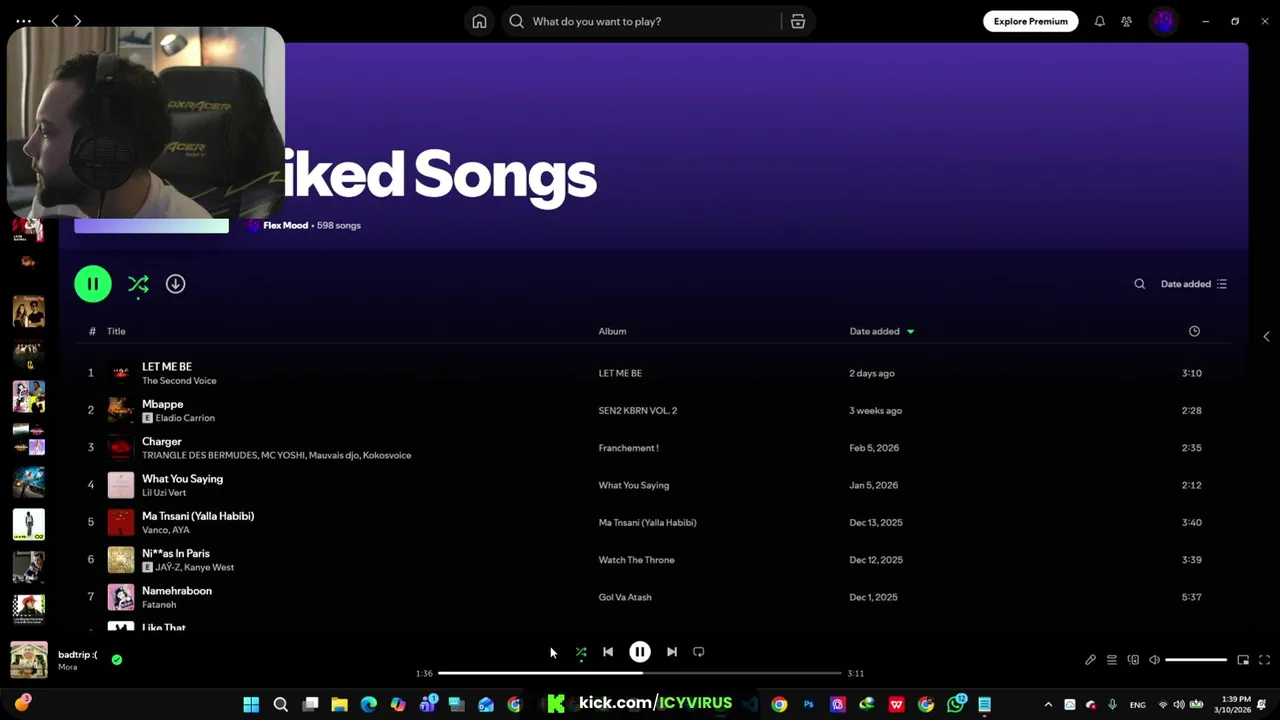
Task: Open Friend Activity icon
Action: pos(1127,21)
